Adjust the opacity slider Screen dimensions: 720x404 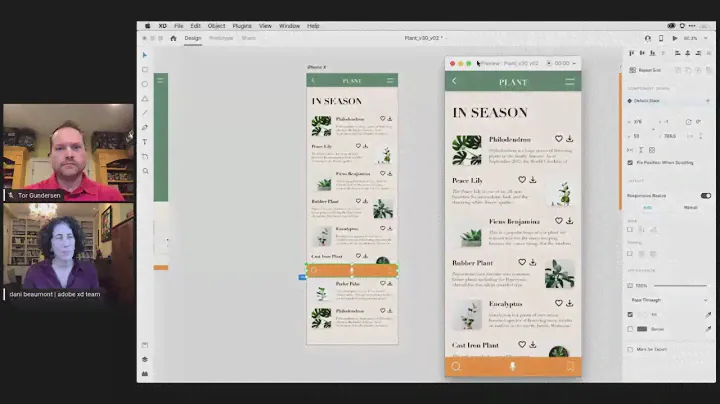pos(680,285)
